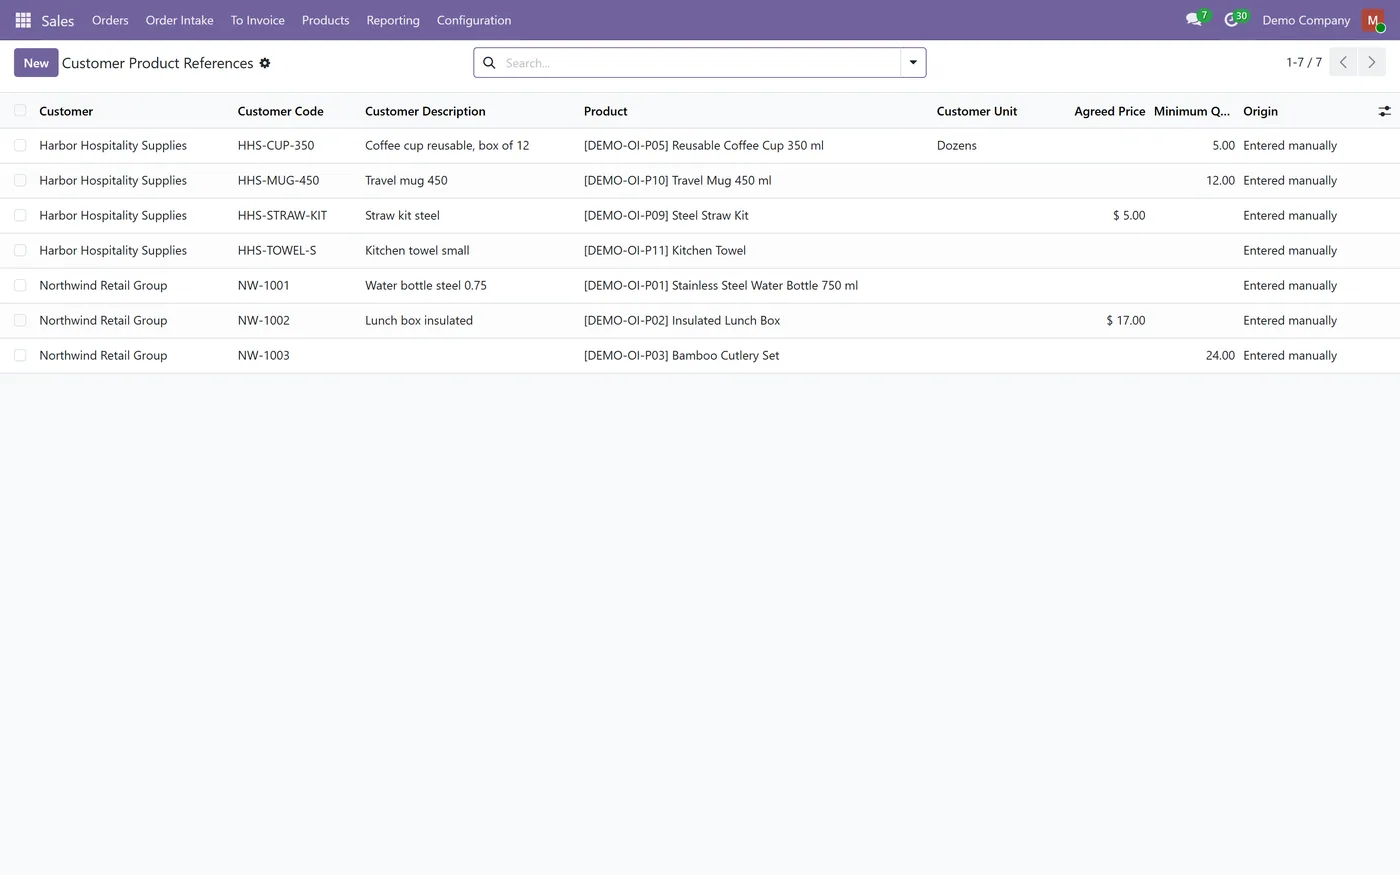Sort by the Customer Unit column header
Viewport: 1400px width, 875px height.
point(977,111)
